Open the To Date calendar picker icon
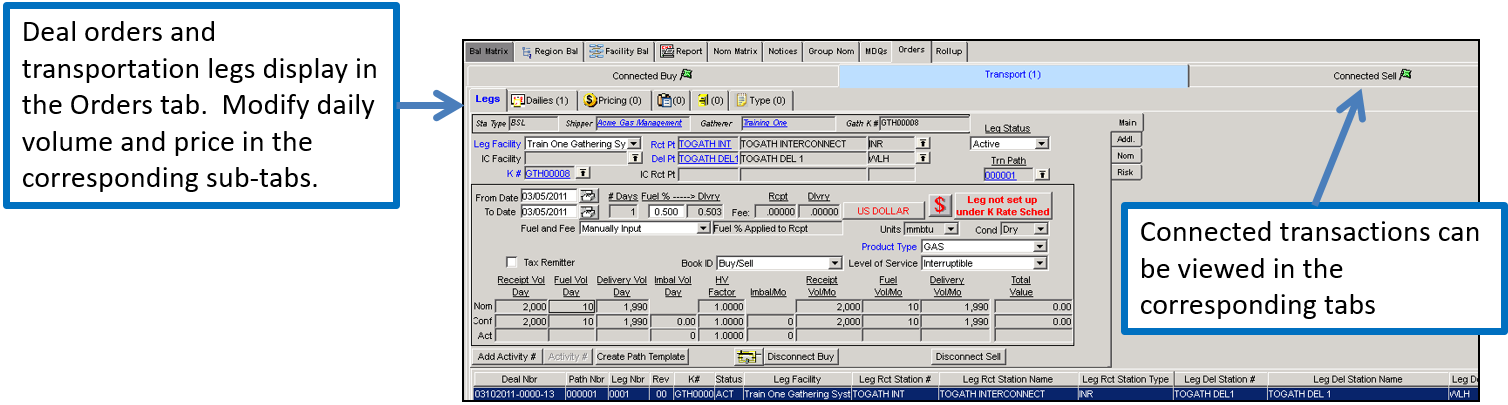 click(x=589, y=212)
